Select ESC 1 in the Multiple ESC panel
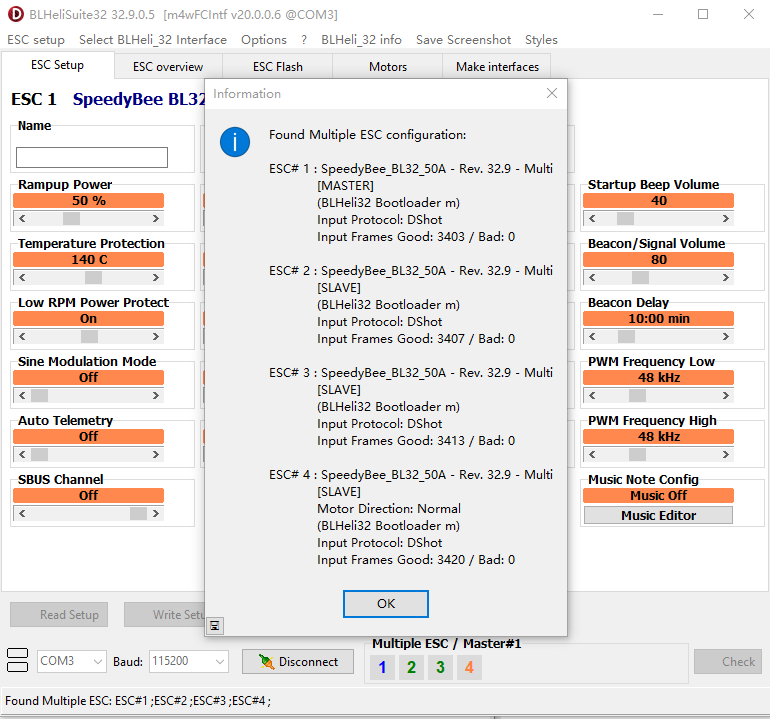The image size is (770, 719). click(383, 667)
